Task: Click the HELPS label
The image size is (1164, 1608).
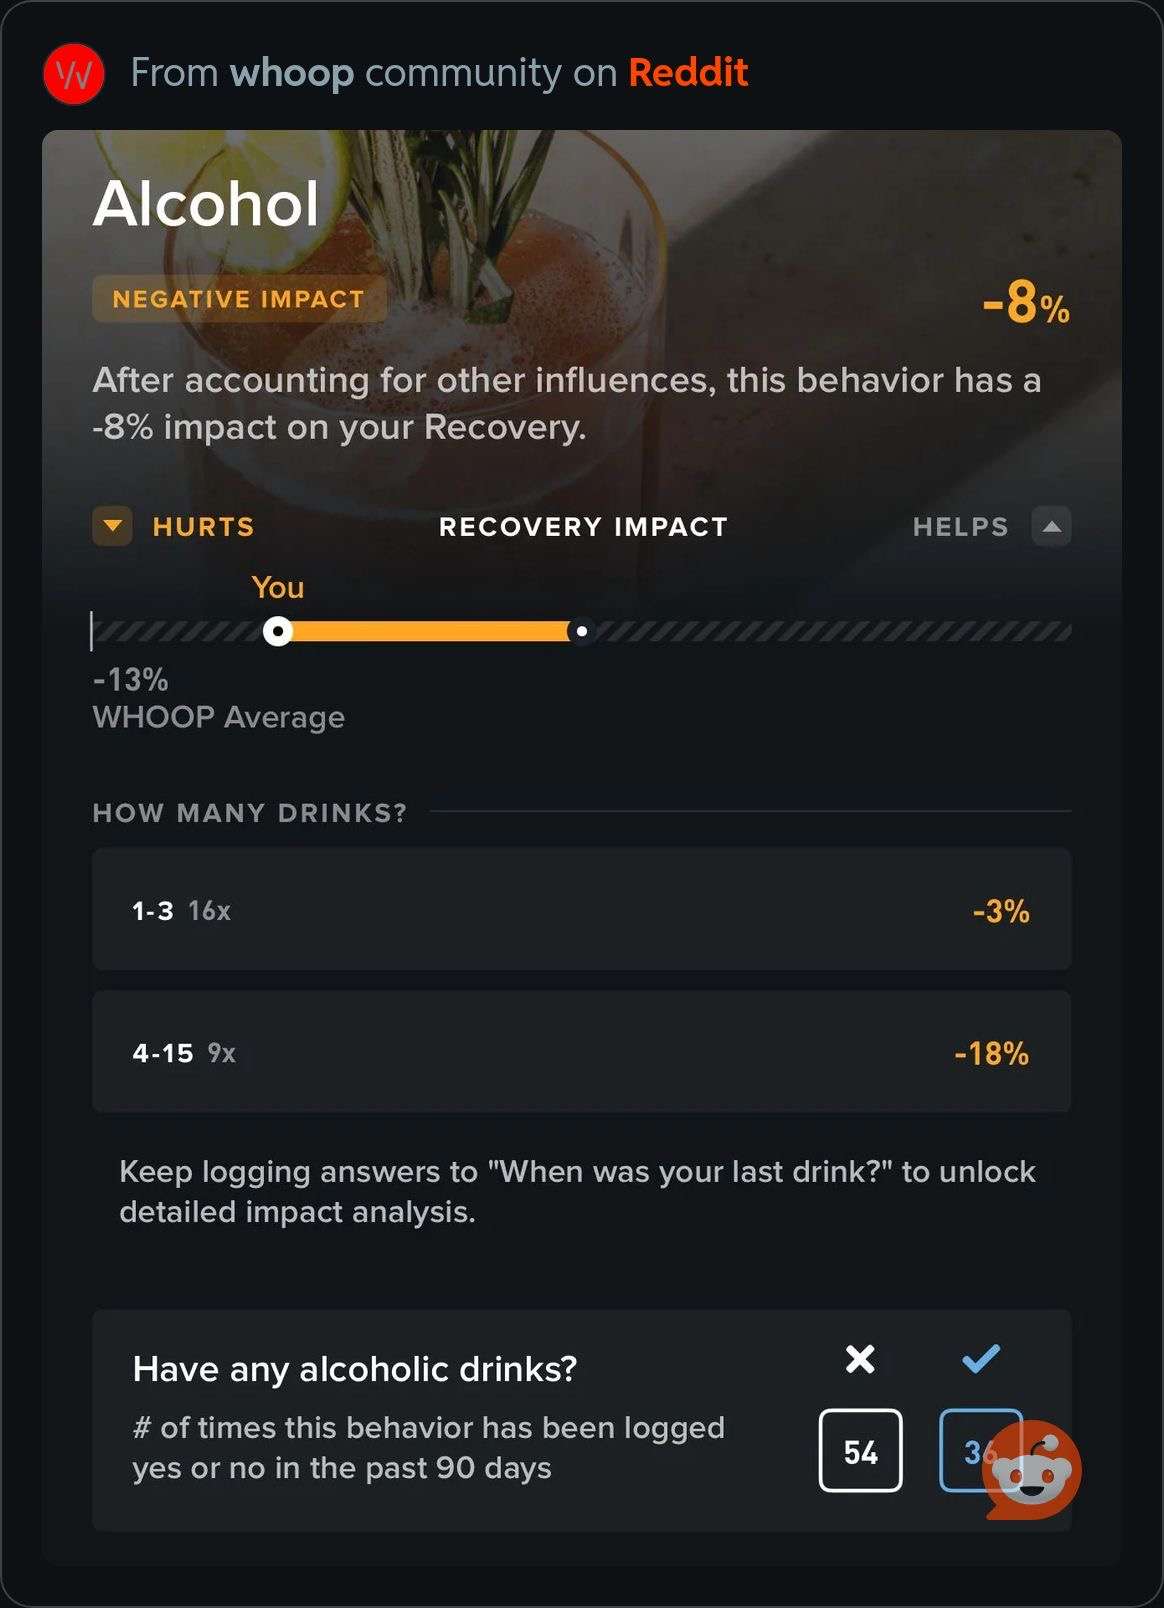Action: click(x=960, y=527)
